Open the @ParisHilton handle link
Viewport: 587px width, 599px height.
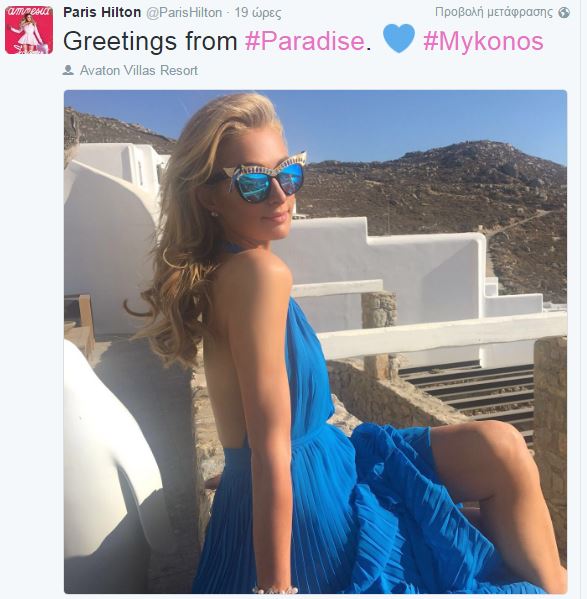184,13
